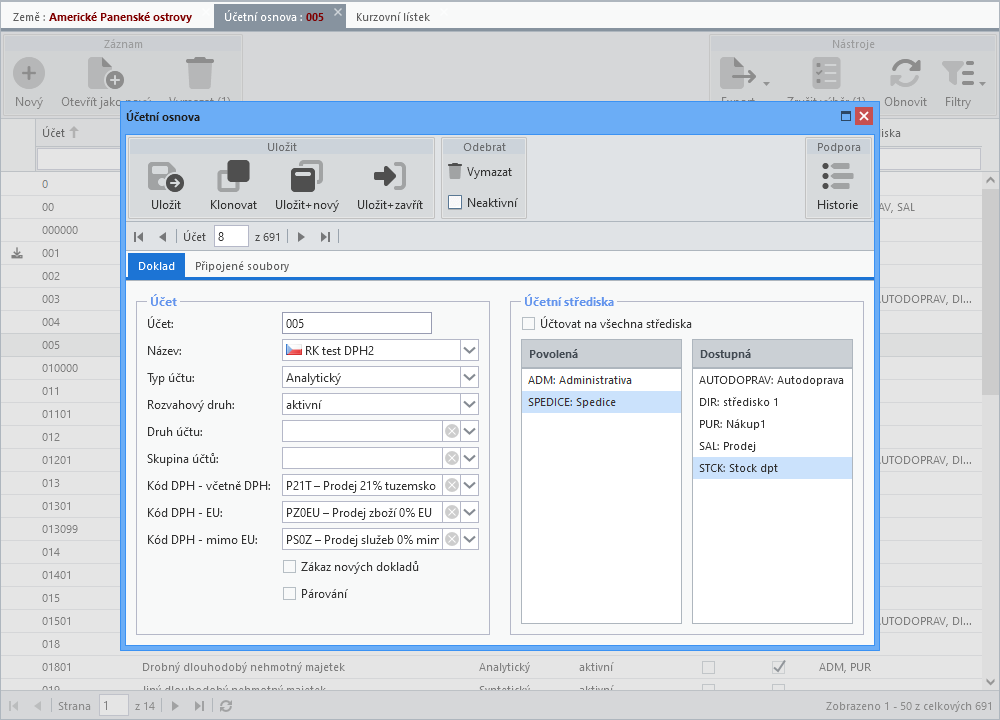
Task: Select STCK: Stock dpt in Dostupná list
Action: [x=772, y=468]
